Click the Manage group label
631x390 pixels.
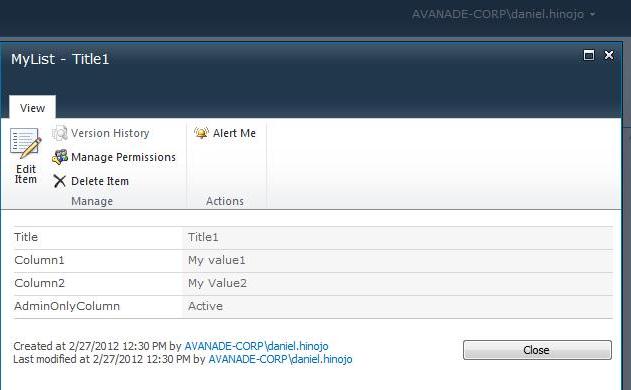point(92,201)
